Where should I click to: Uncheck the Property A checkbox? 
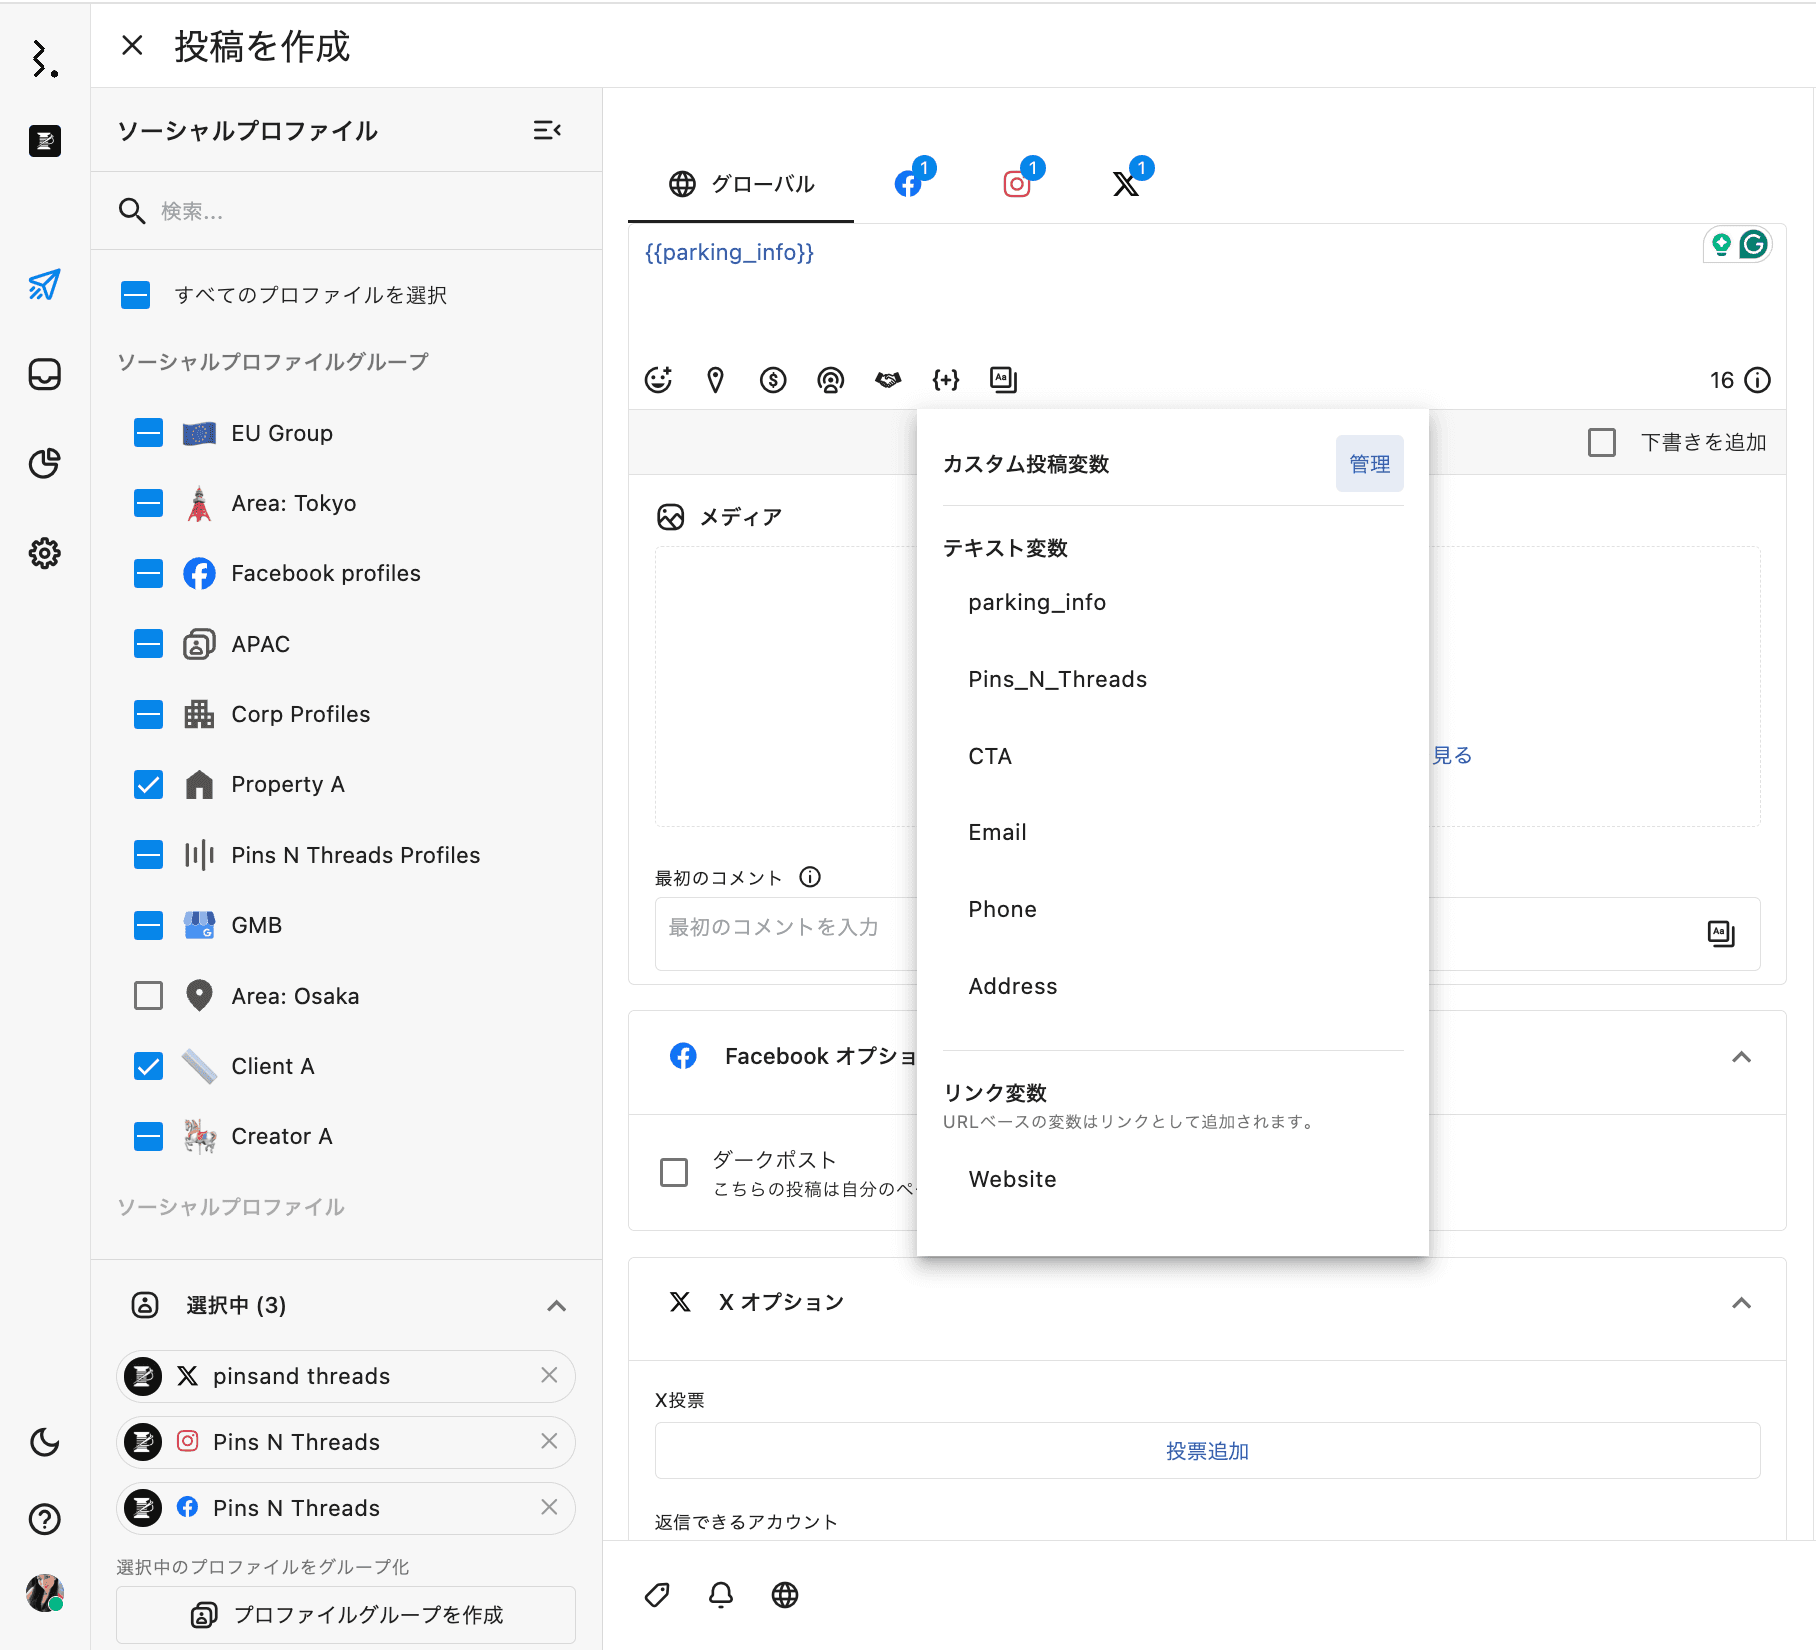pos(149,785)
